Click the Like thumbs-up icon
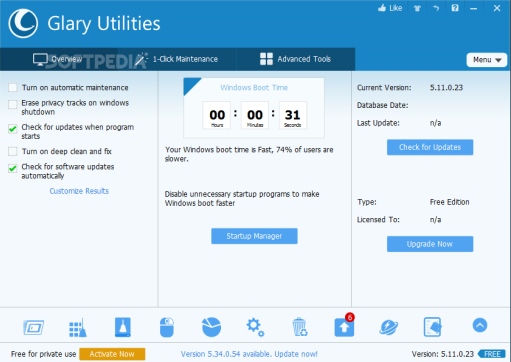This screenshot has width=511, height=362. coord(390,8)
